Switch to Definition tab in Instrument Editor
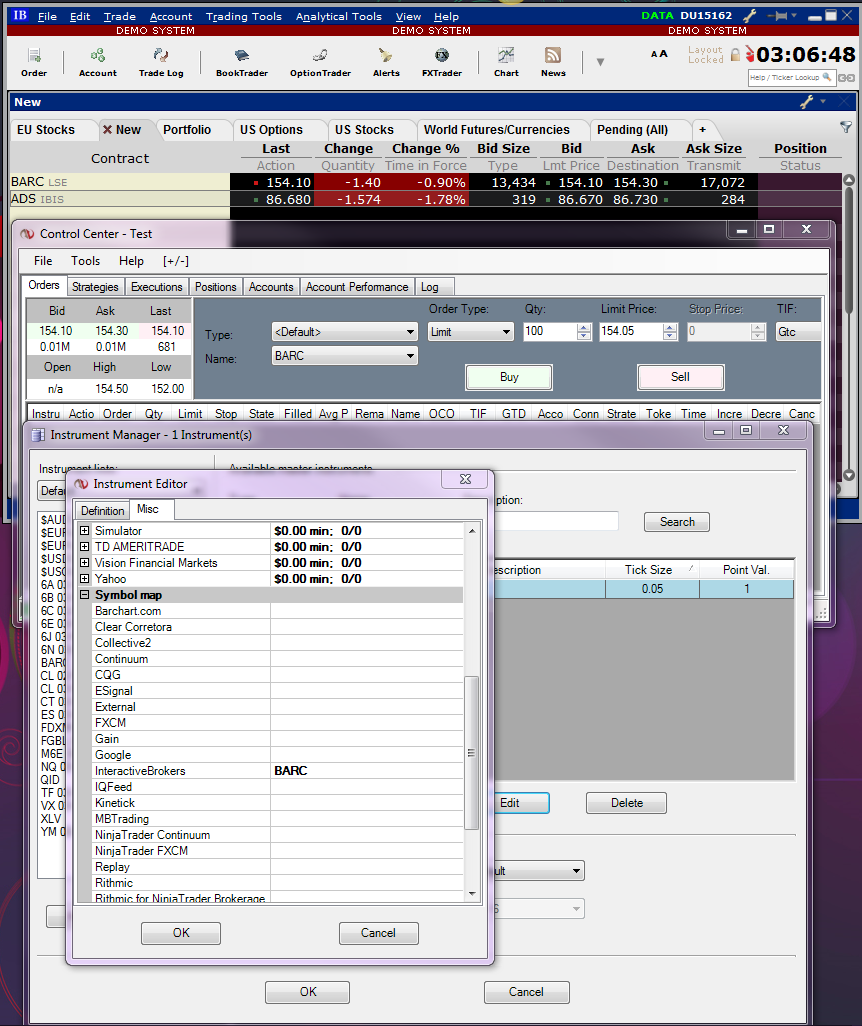The height and width of the screenshot is (1026, 862). point(102,510)
